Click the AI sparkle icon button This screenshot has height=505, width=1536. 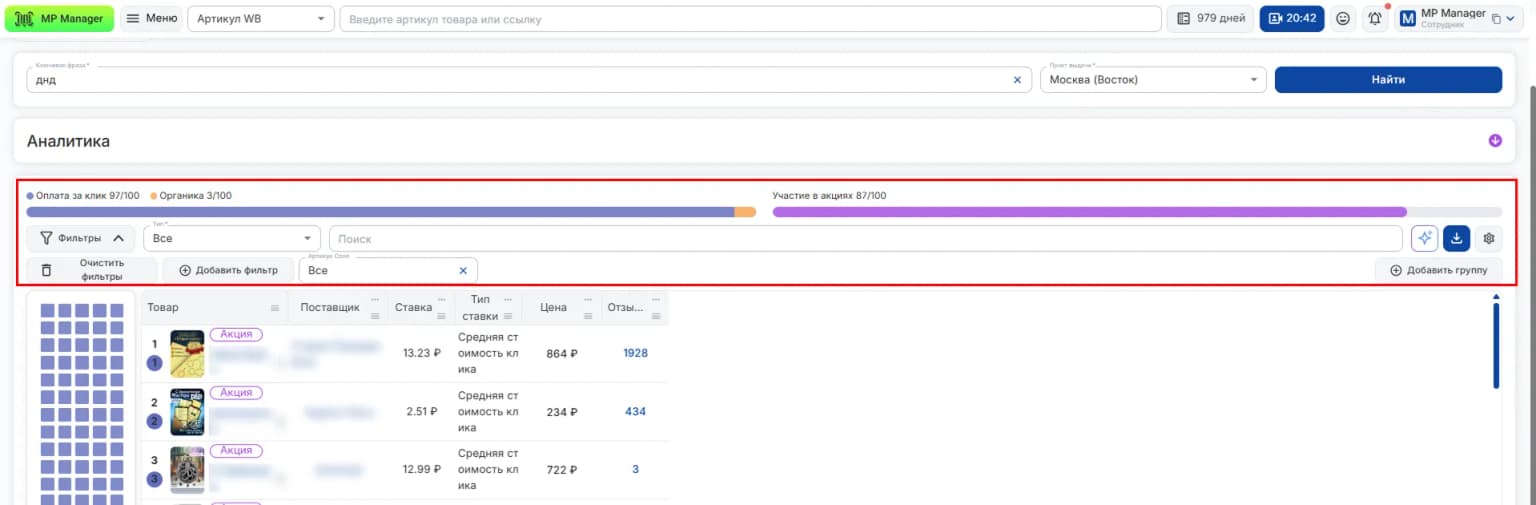click(1424, 238)
